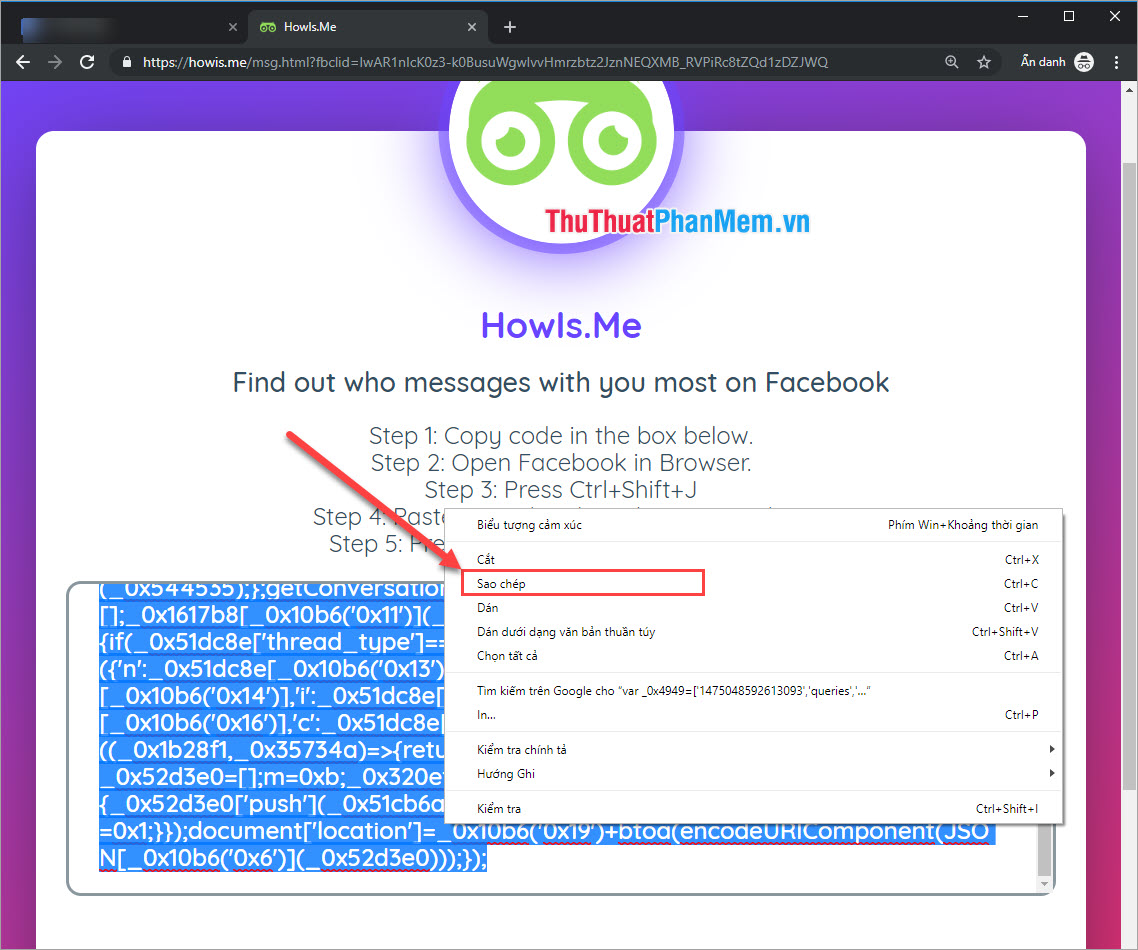
Task: Choose Cắt from the context menu
Action: [x=486, y=559]
